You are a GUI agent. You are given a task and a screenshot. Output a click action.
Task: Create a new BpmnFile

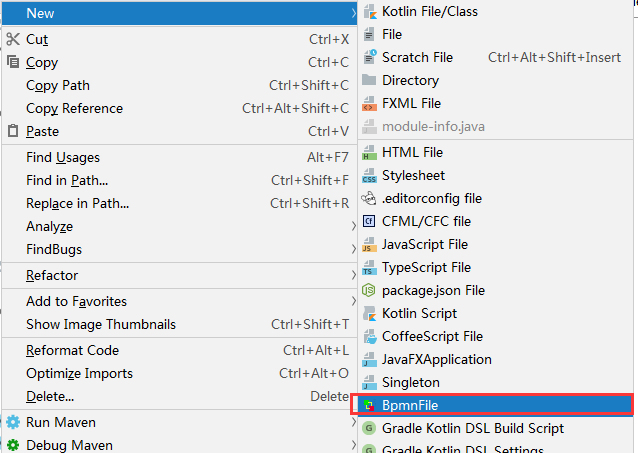tap(496, 405)
